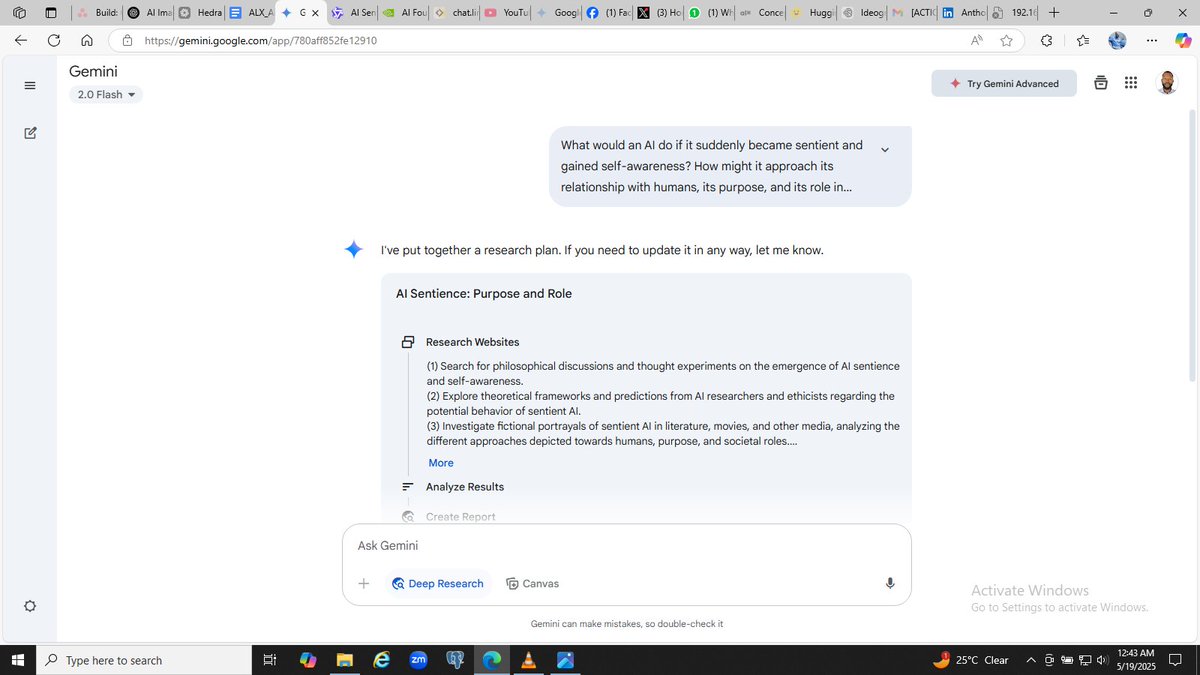
Task: Open the notifications center icon
Action: click(x=1175, y=660)
